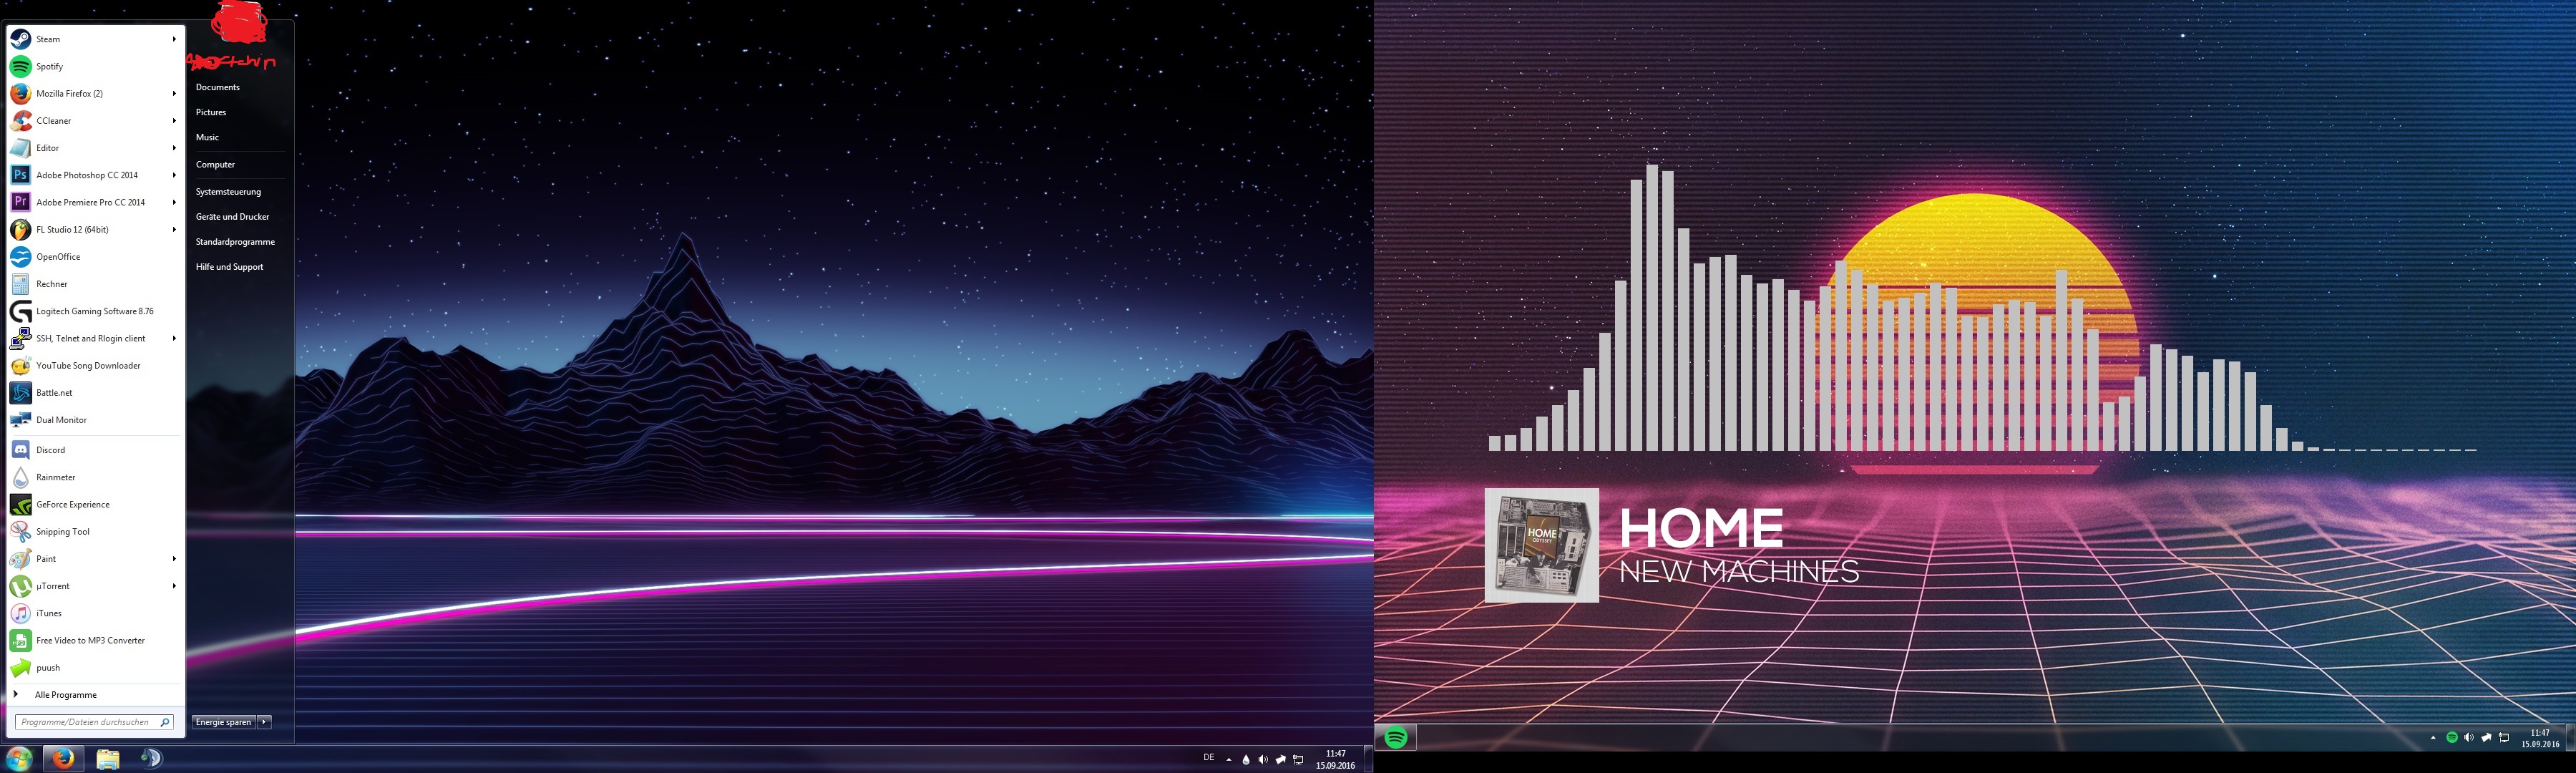Image resolution: width=2576 pixels, height=773 pixels.
Task: Launch GeForce Experience
Action: 95,505
